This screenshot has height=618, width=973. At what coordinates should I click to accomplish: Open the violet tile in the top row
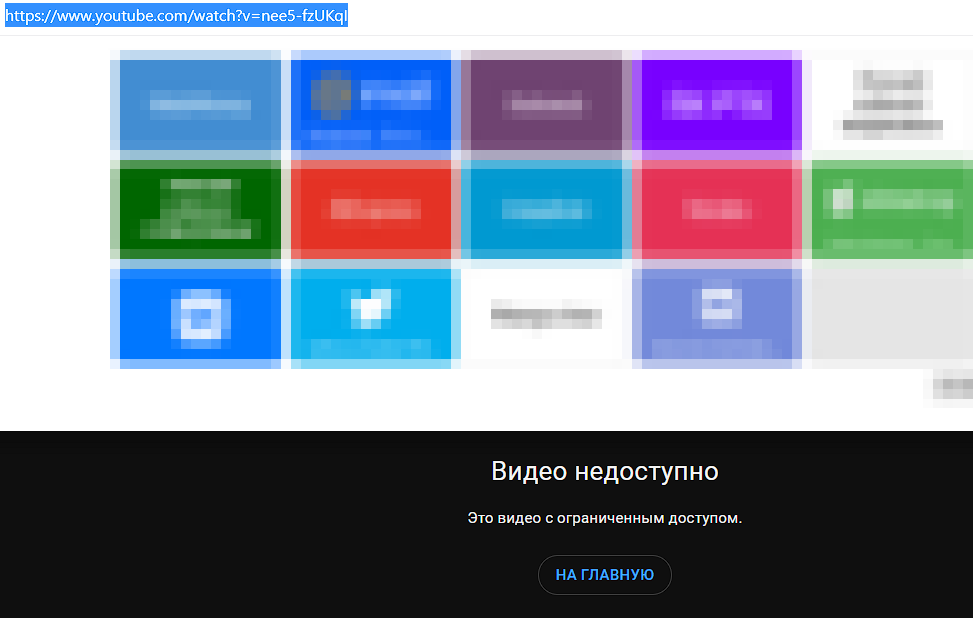(x=717, y=103)
